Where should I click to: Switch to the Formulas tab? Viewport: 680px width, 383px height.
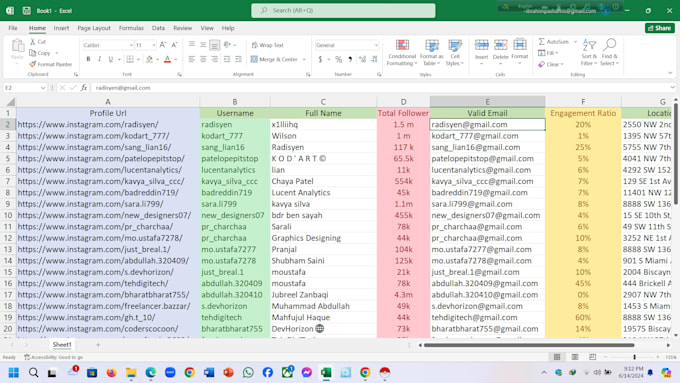(131, 28)
